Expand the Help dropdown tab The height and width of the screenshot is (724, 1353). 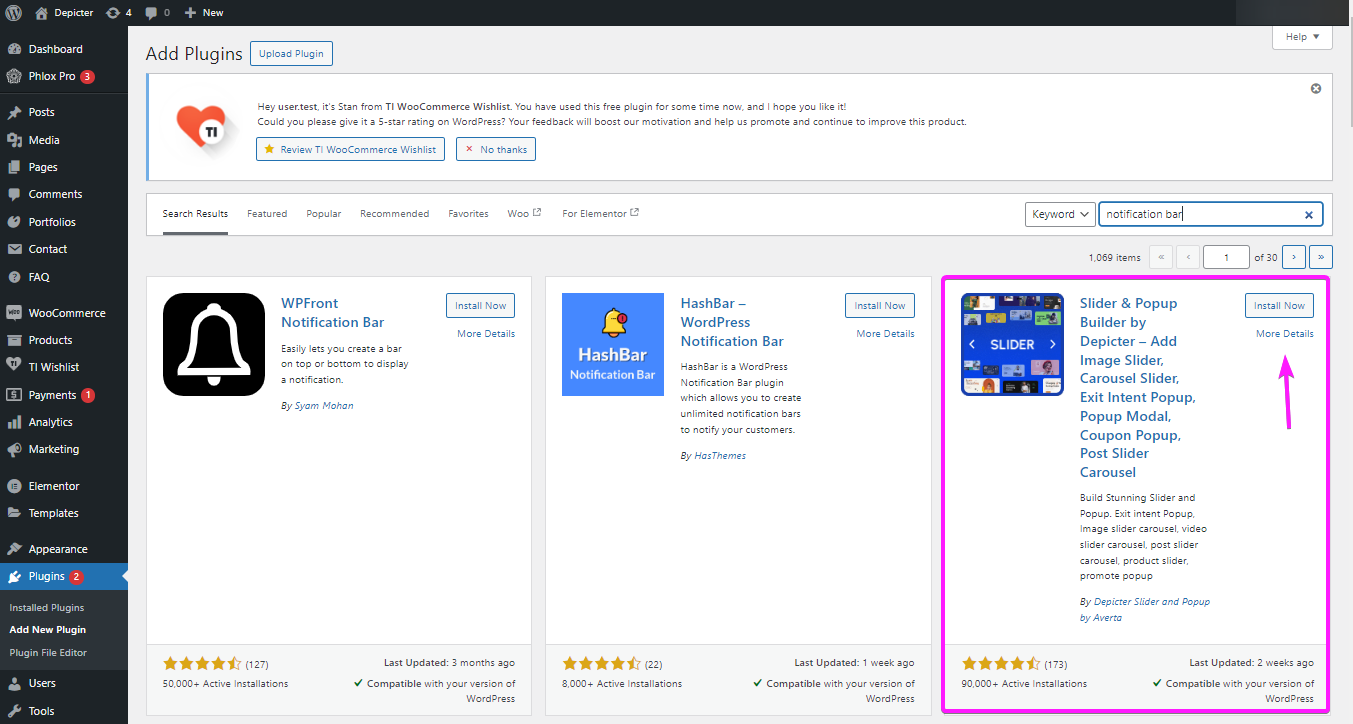coord(1302,37)
